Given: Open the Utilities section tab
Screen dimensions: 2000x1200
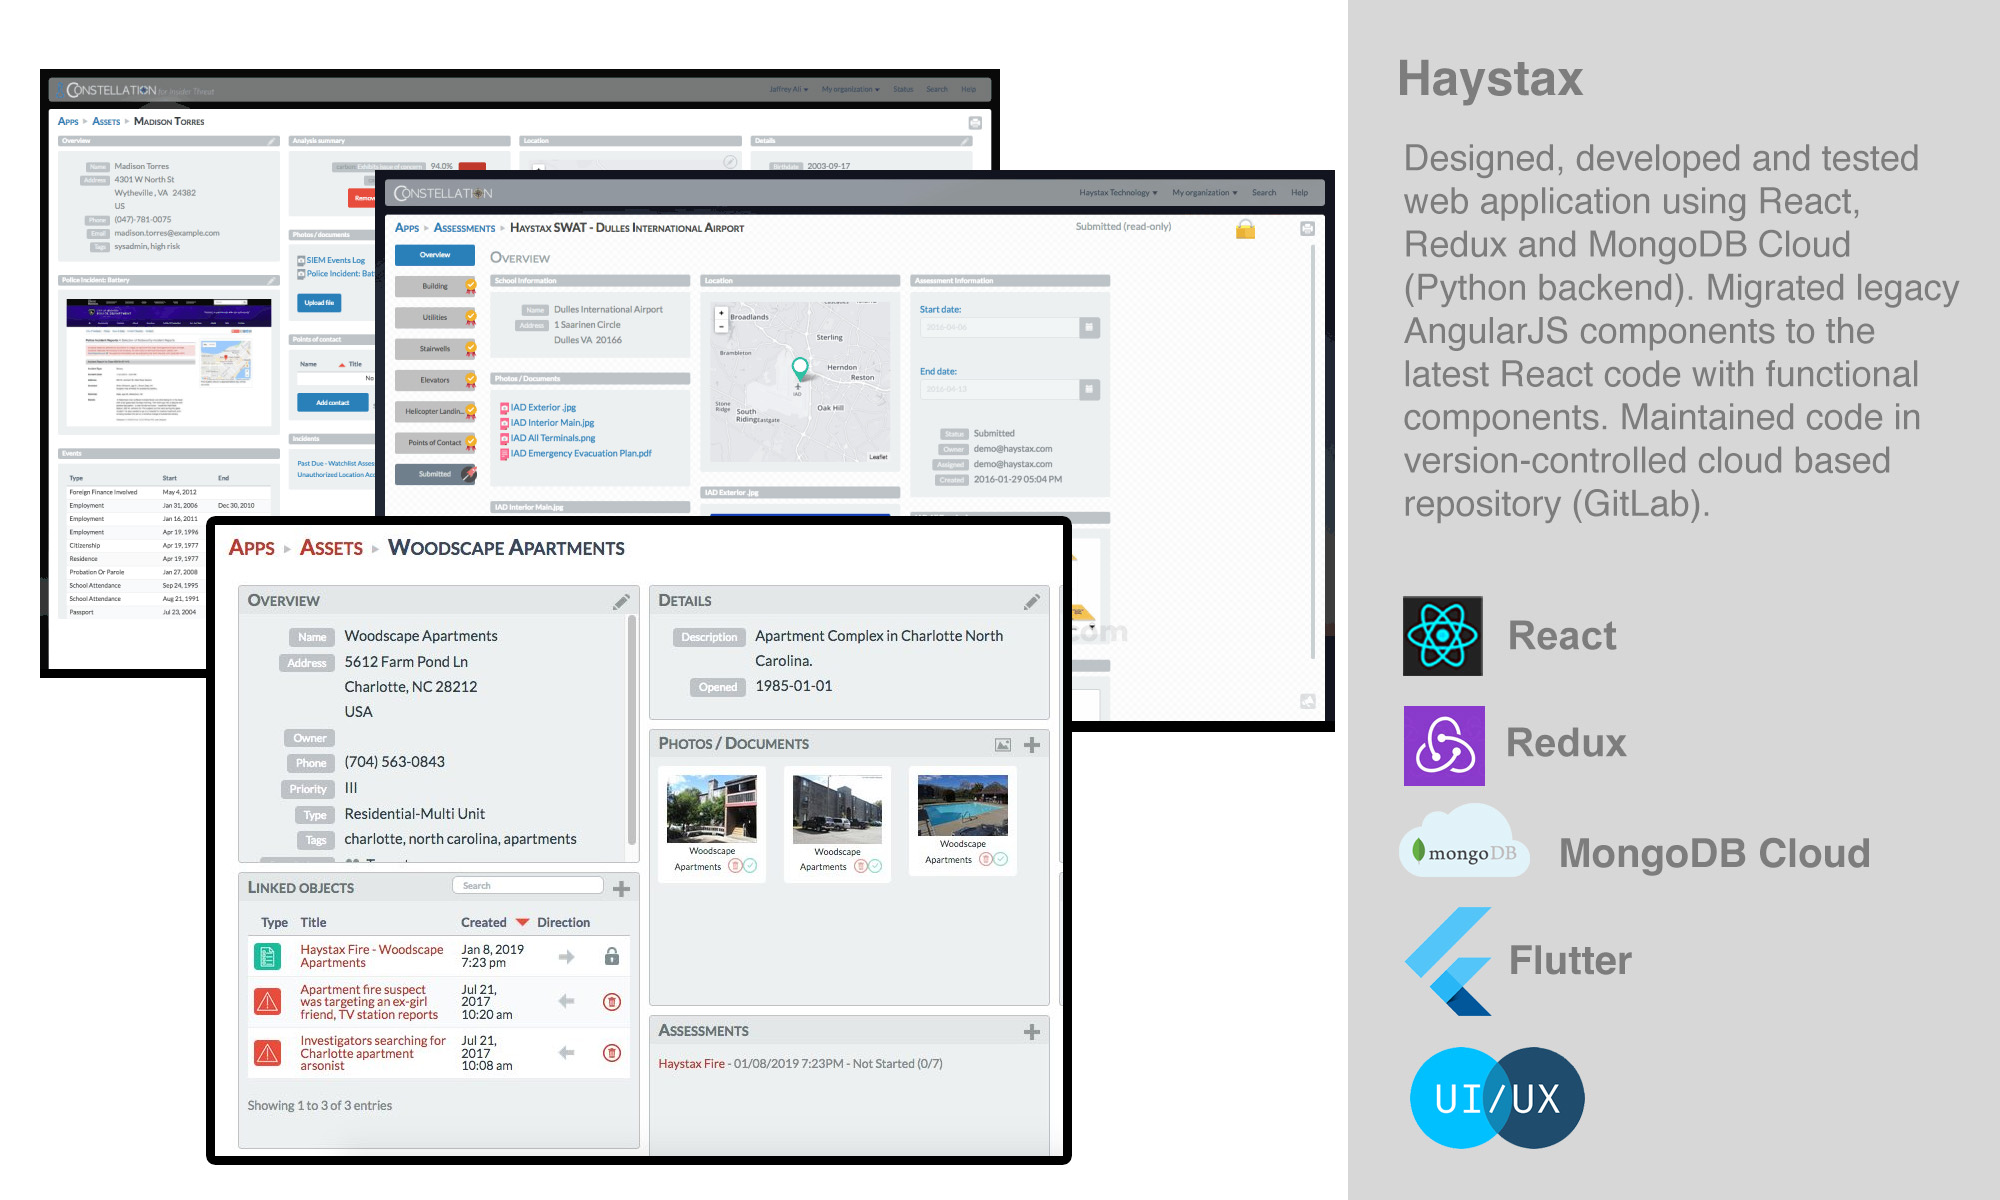Looking at the screenshot, I should tap(435, 318).
